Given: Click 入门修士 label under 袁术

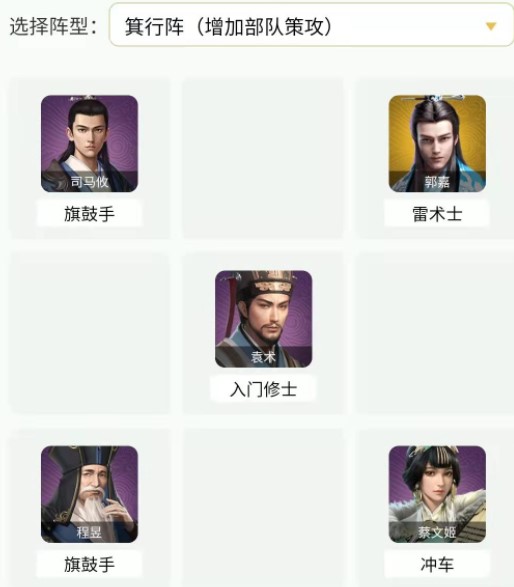Looking at the screenshot, I should click(263, 389).
